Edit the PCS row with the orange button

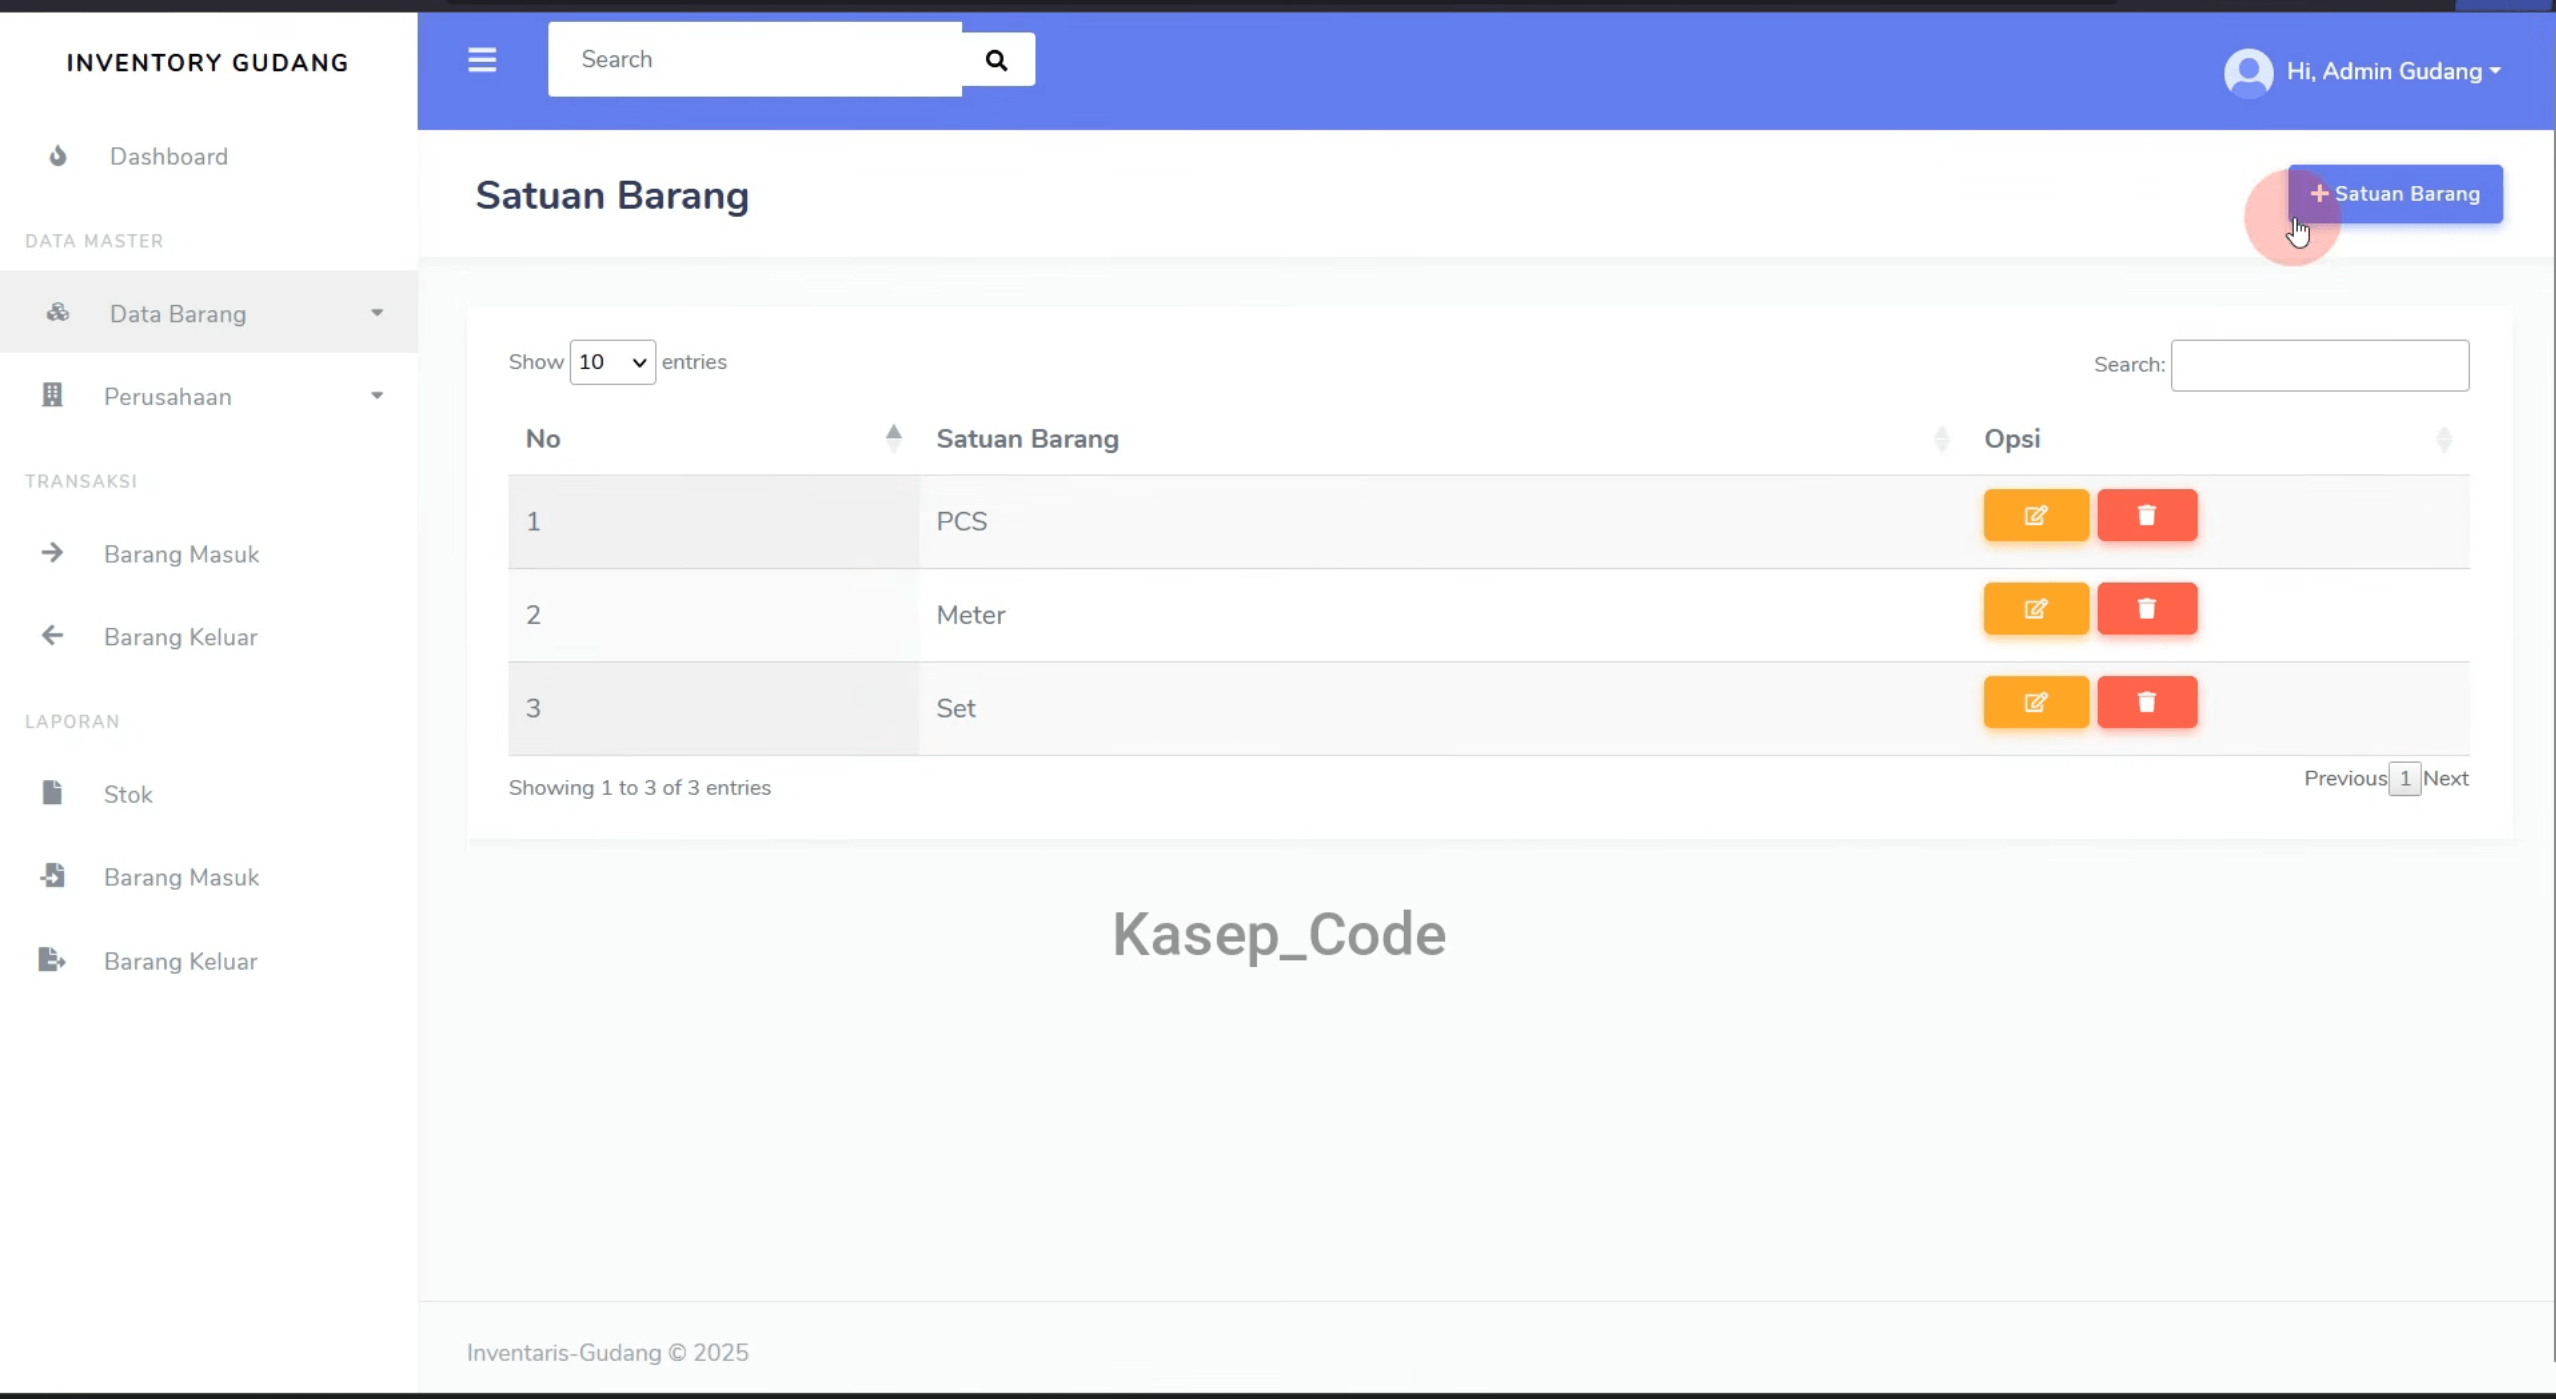[2036, 516]
